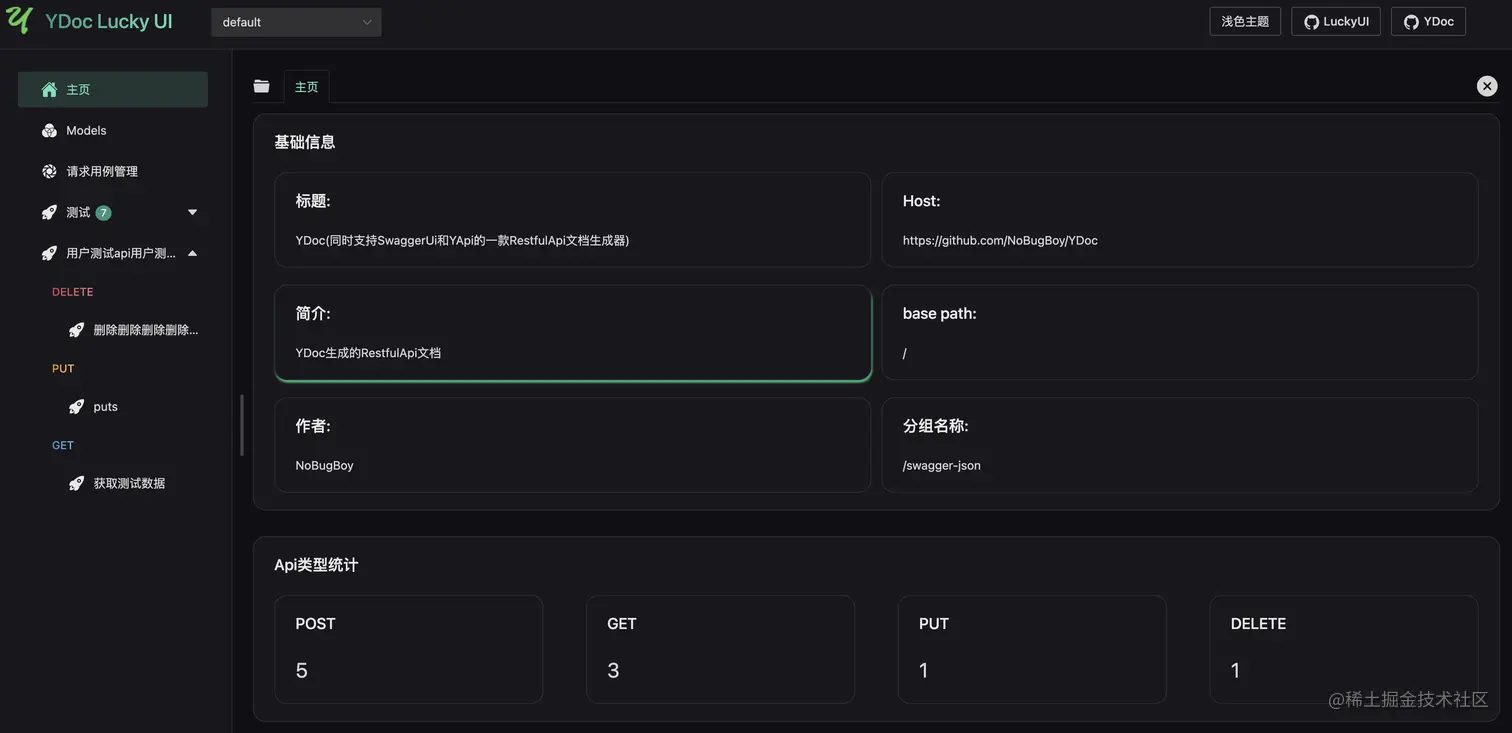The height and width of the screenshot is (733, 1512).
Task: Close all tabs with the X circle button
Action: pos(1487,86)
